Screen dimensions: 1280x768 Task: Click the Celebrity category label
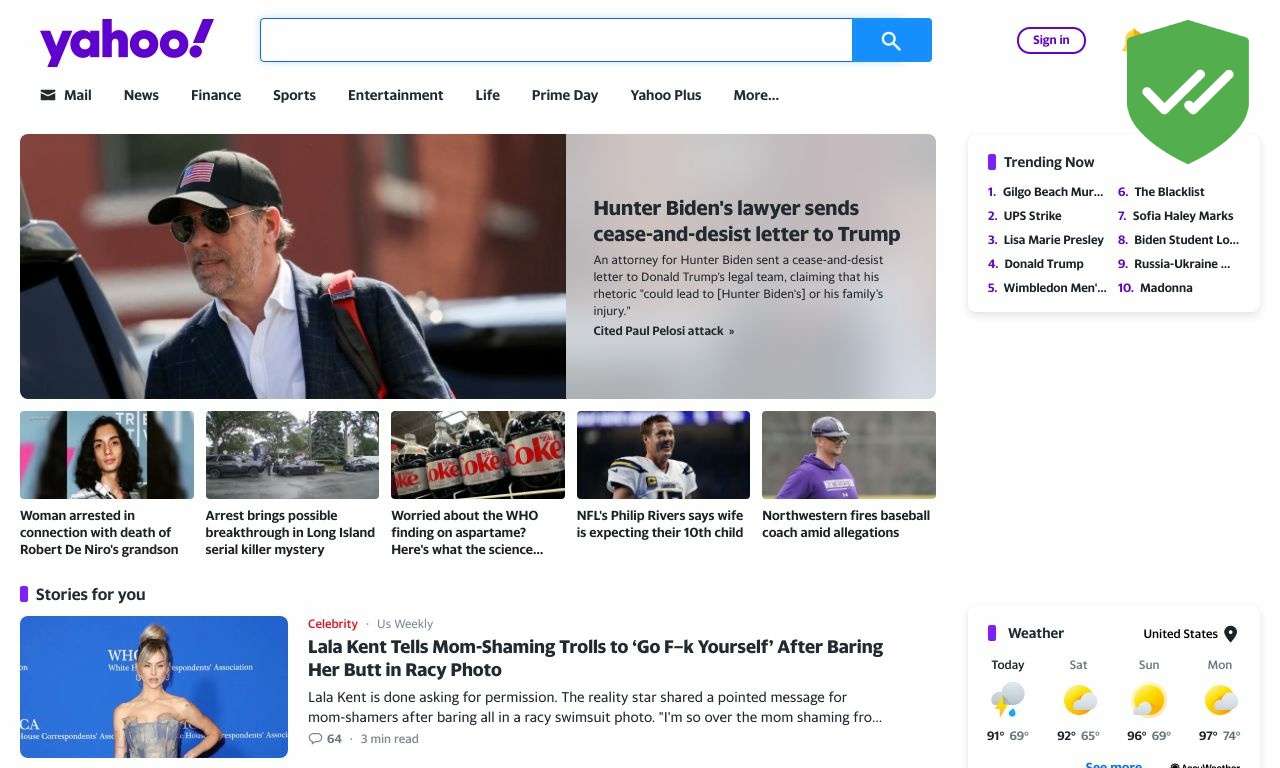333,624
